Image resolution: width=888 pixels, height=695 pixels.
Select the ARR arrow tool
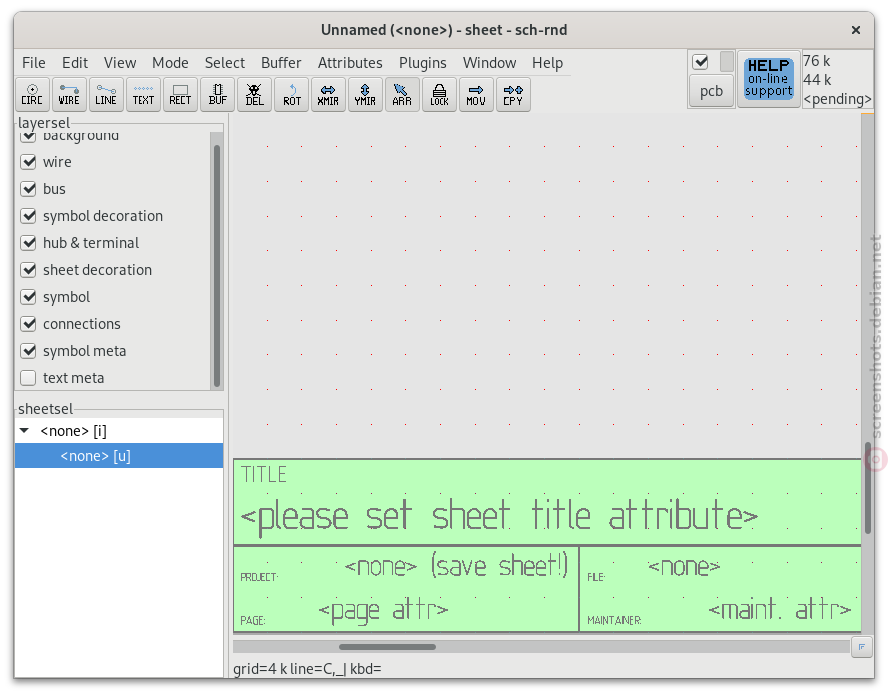pyautogui.click(x=402, y=95)
